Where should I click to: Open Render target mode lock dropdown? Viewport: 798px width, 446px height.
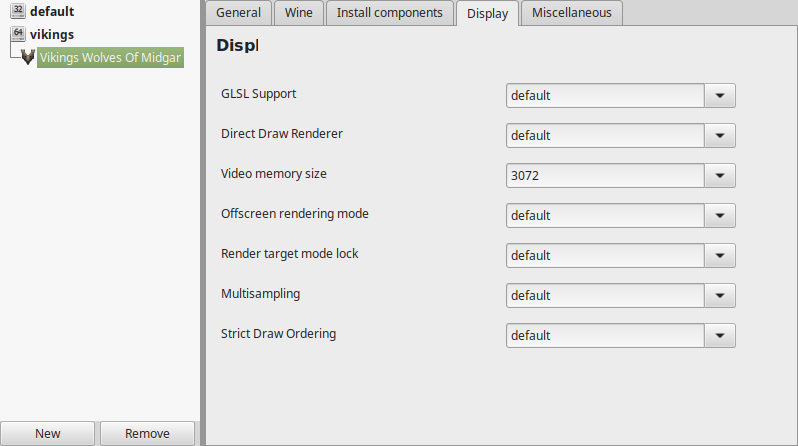tap(720, 256)
